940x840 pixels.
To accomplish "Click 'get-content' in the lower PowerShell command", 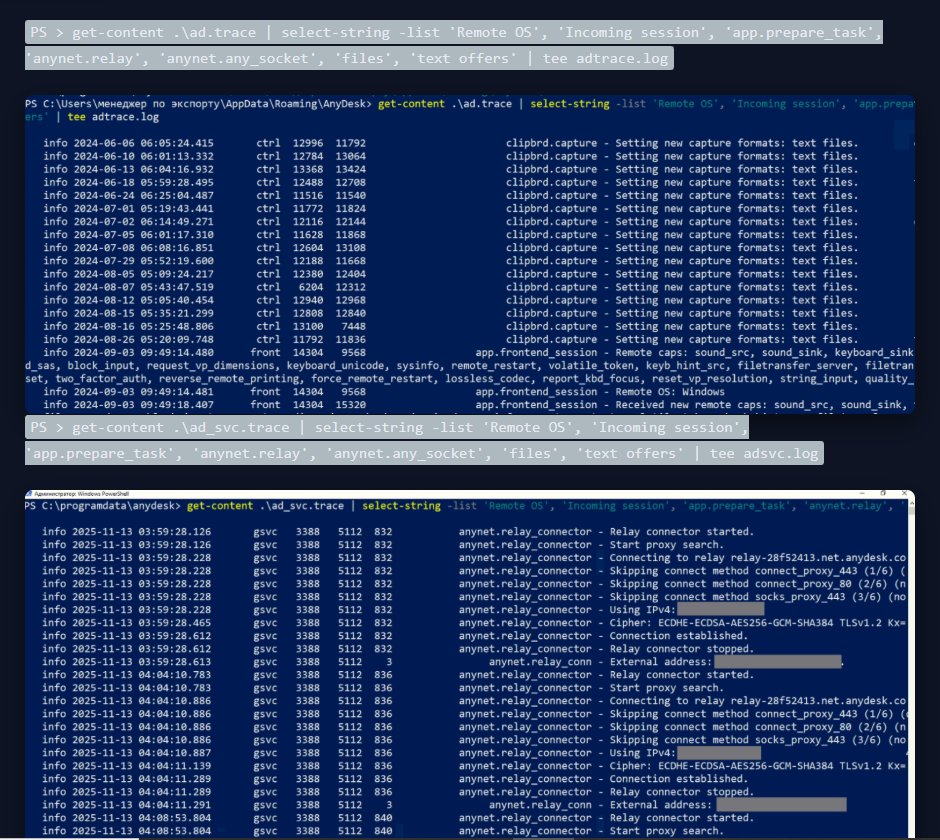I will [219, 506].
